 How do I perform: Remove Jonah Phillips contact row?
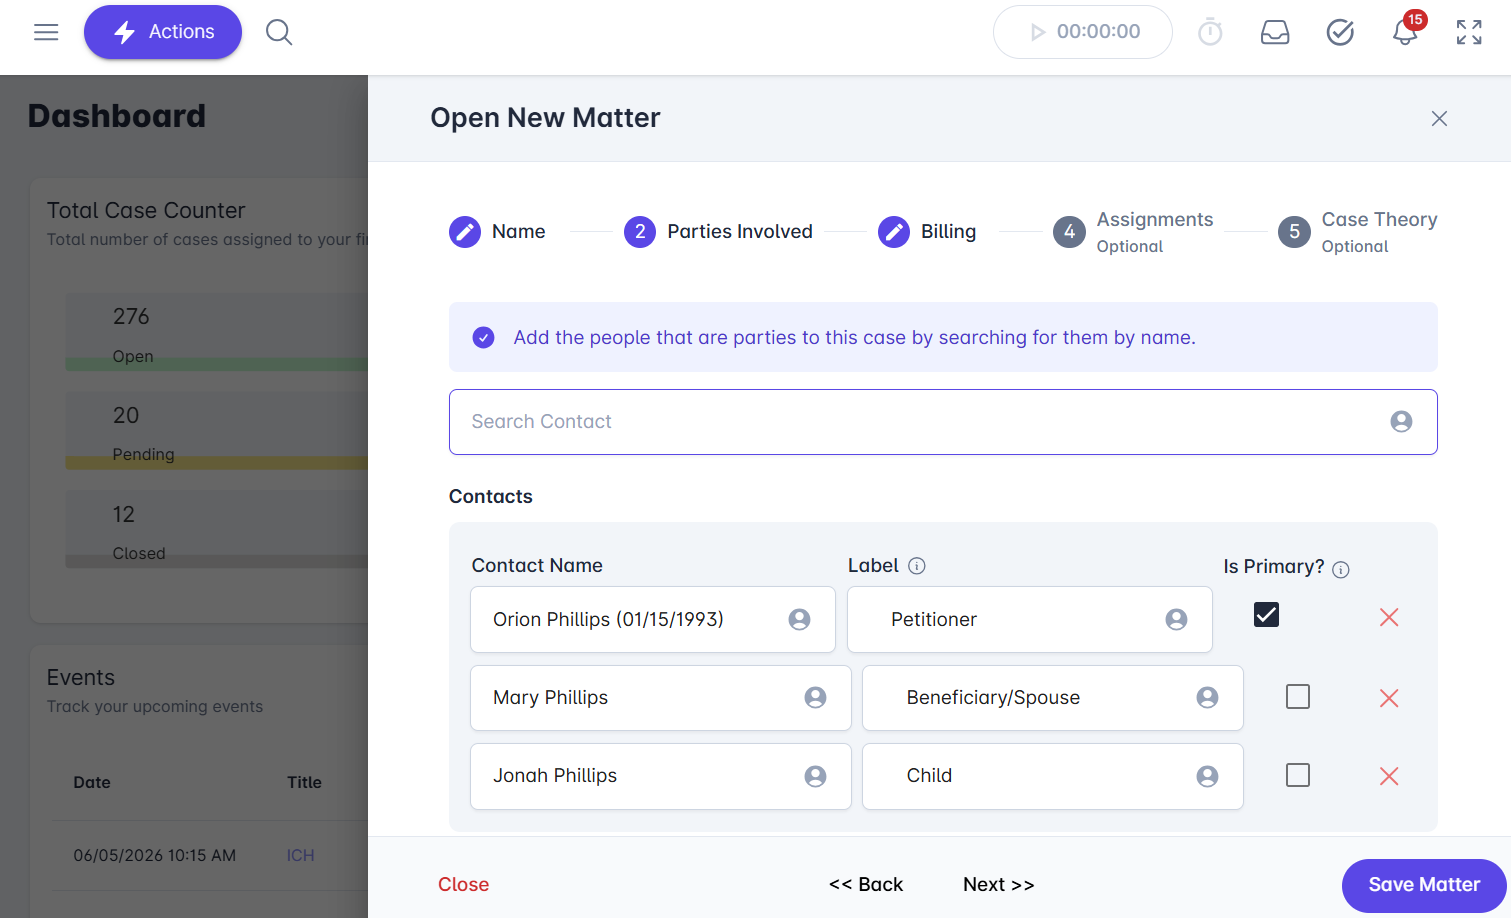click(x=1389, y=776)
